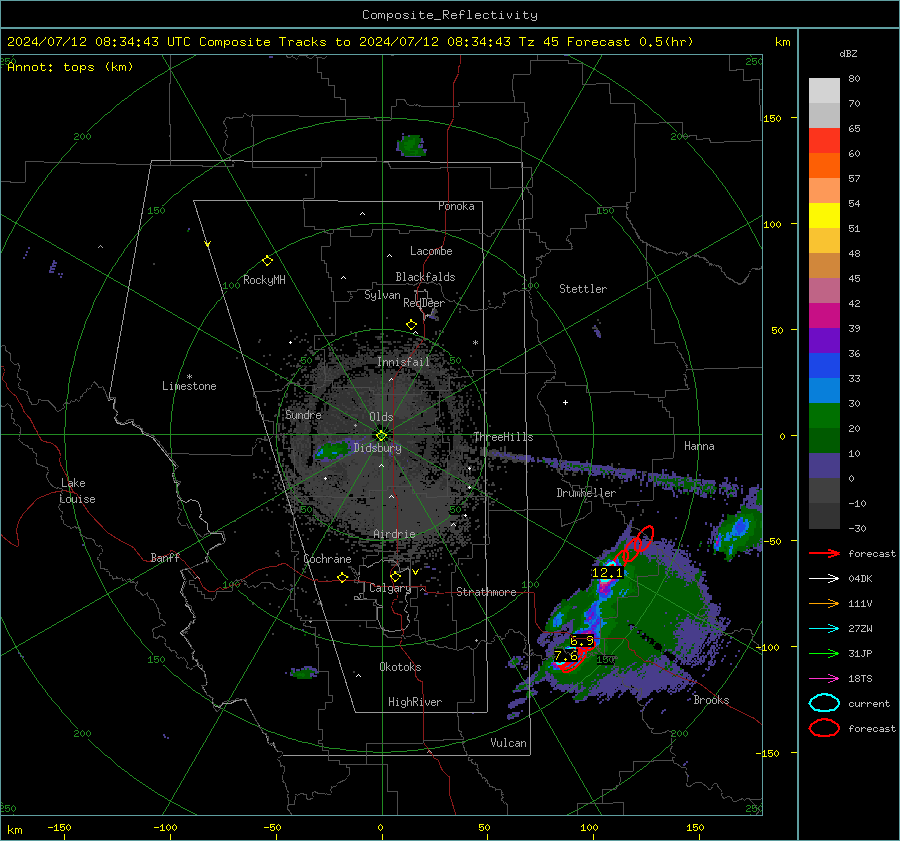Screen dimensions: 900x841
Task: Click the red forecast ellipse legend icon
Action: coord(824,728)
